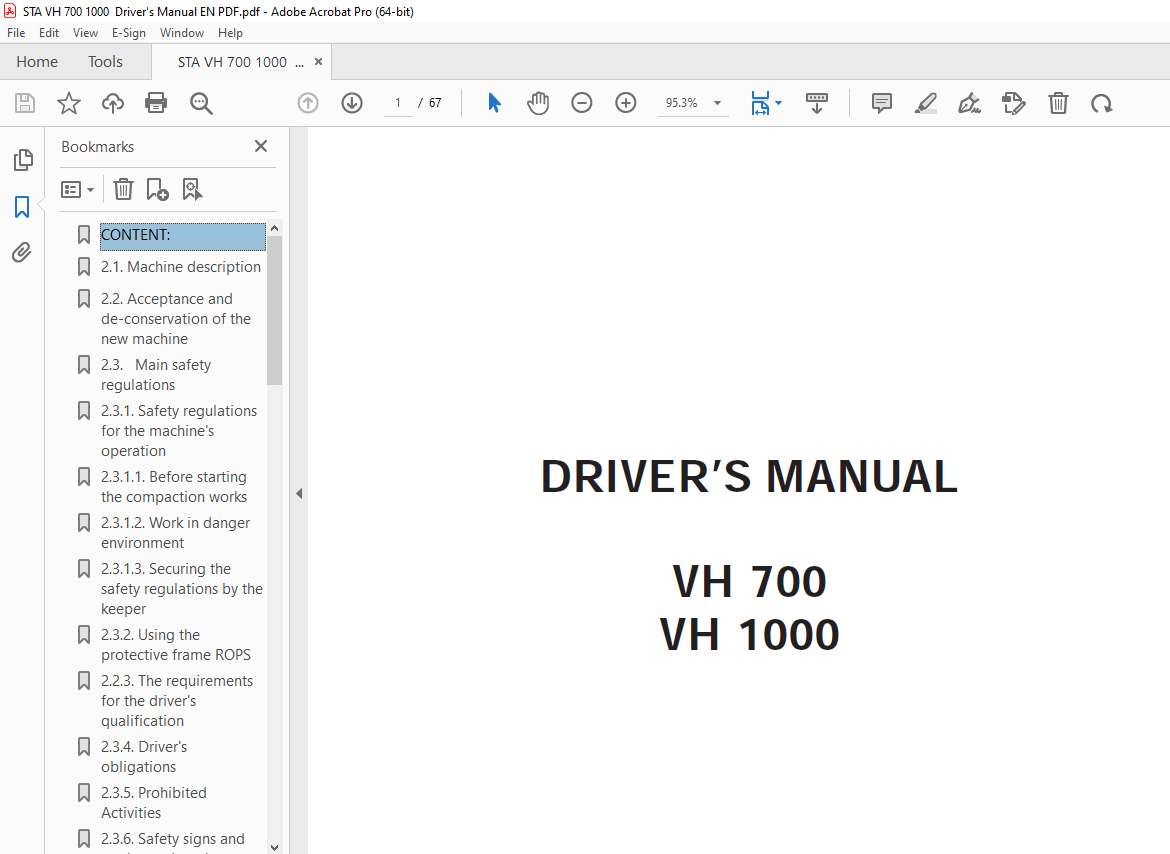The height and width of the screenshot is (854, 1170).
Task: Open the Help menu
Action: point(230,33)
